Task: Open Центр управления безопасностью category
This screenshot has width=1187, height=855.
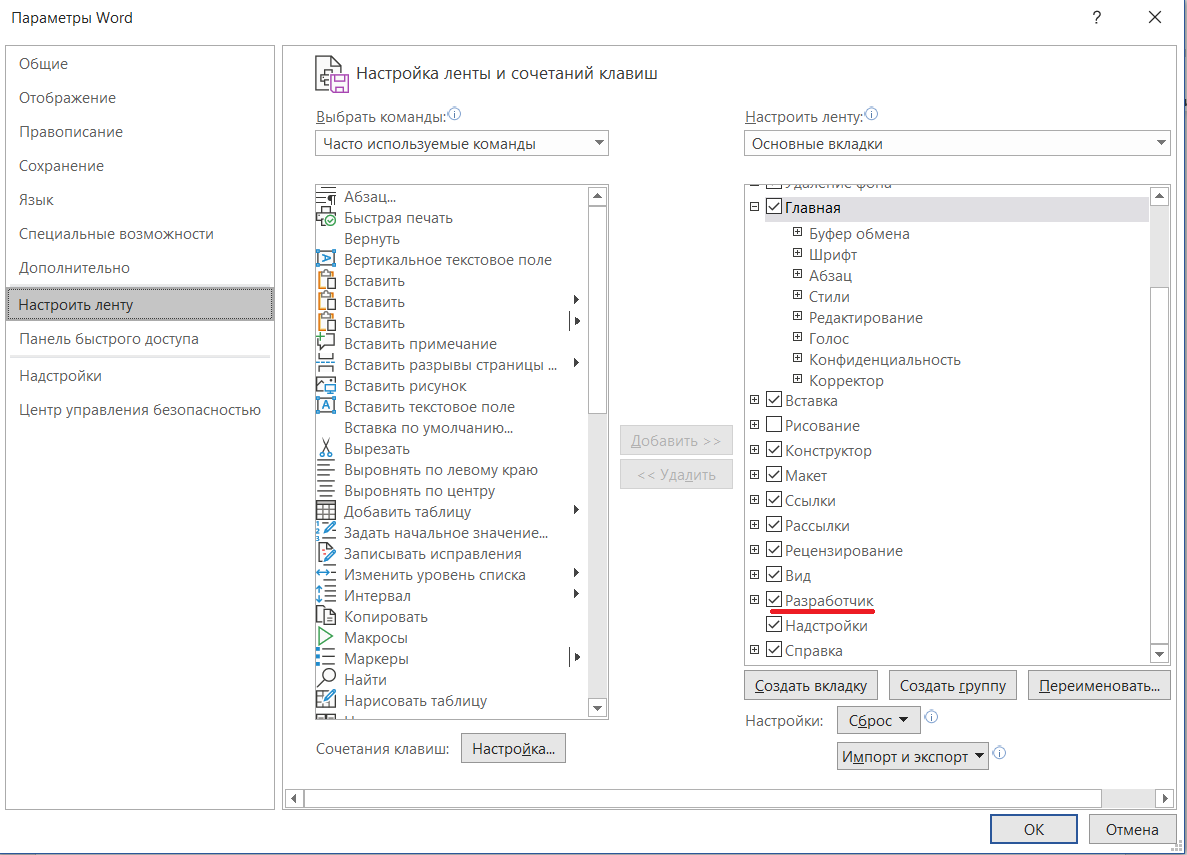Action: (x=139, y=410)
